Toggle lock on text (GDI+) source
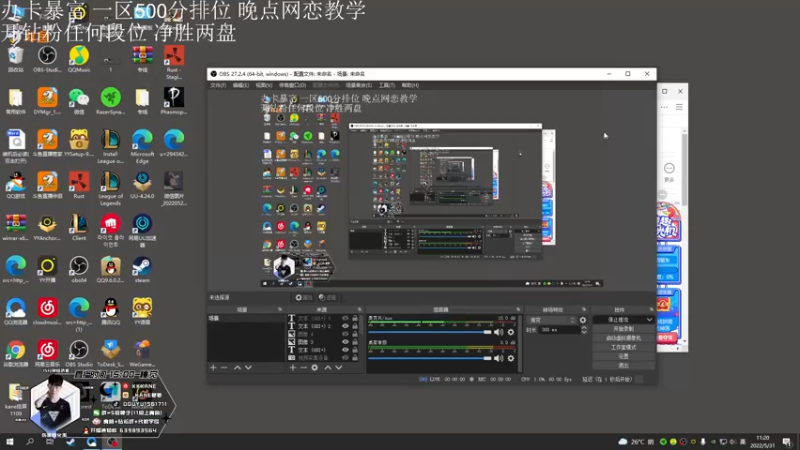The height and width of the screenshot is (450, 800). (x=355, y=350)
